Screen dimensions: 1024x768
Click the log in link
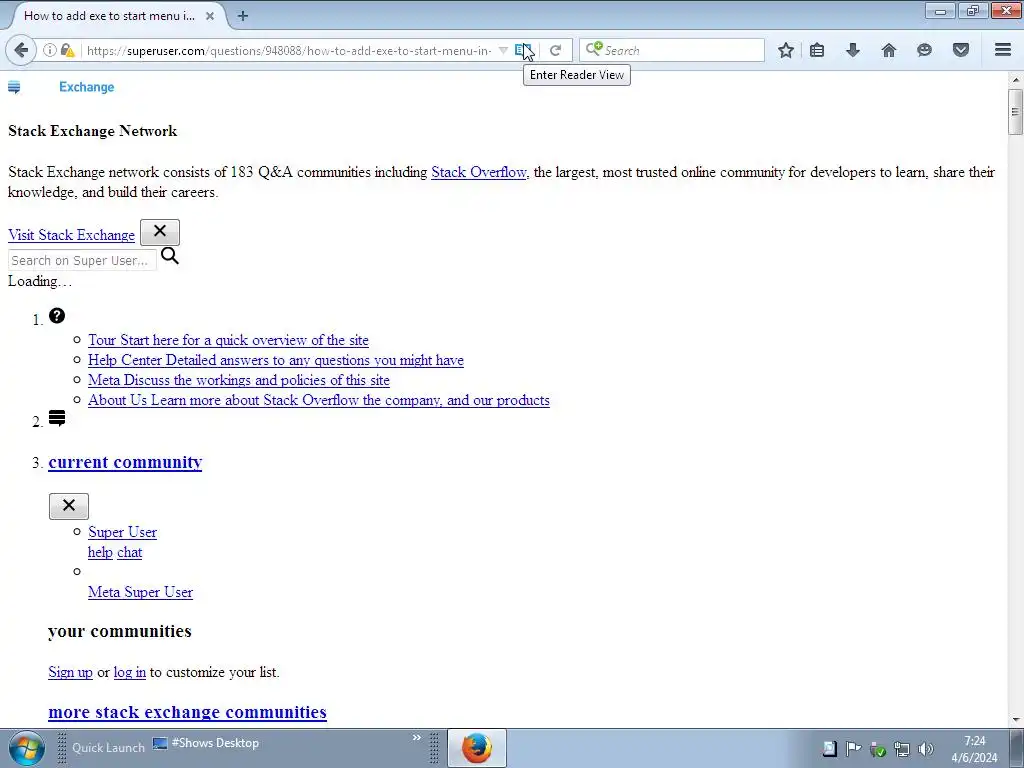click(x=129, y=672)
